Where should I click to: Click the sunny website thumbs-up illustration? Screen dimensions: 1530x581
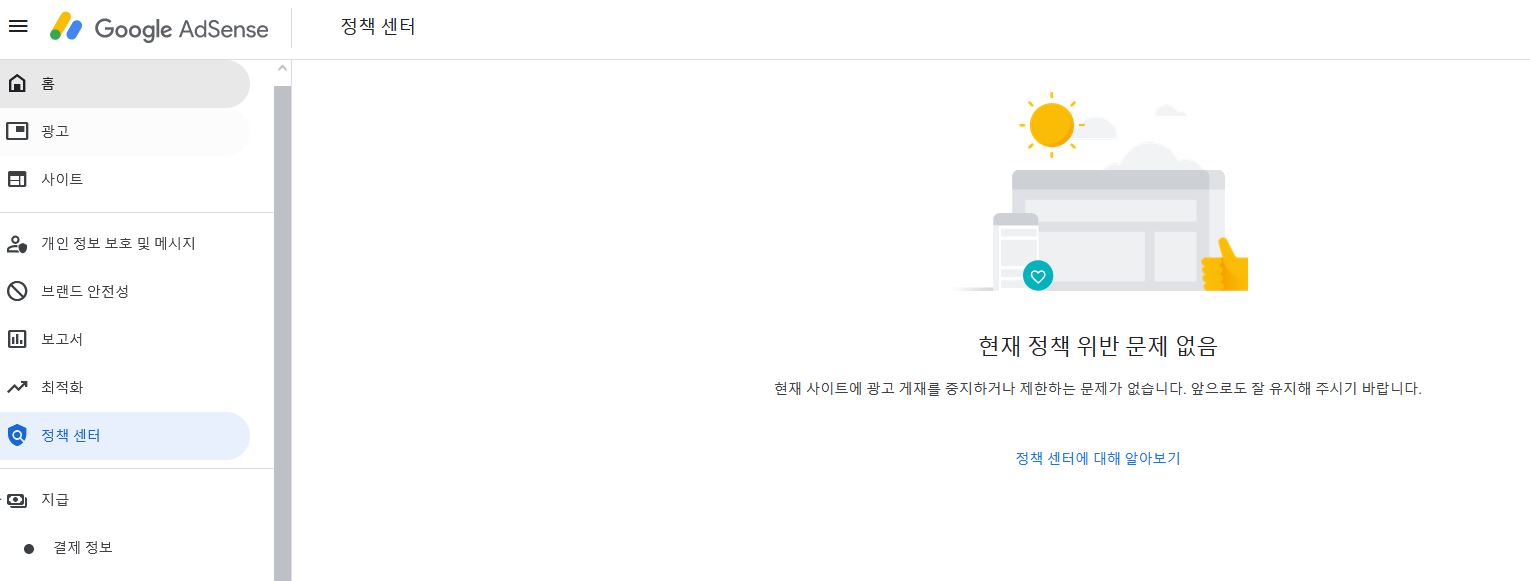pos(1100,192)
